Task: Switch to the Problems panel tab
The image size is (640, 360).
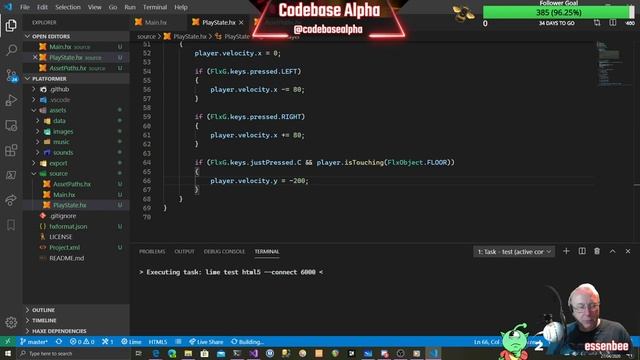Action: 152,251
